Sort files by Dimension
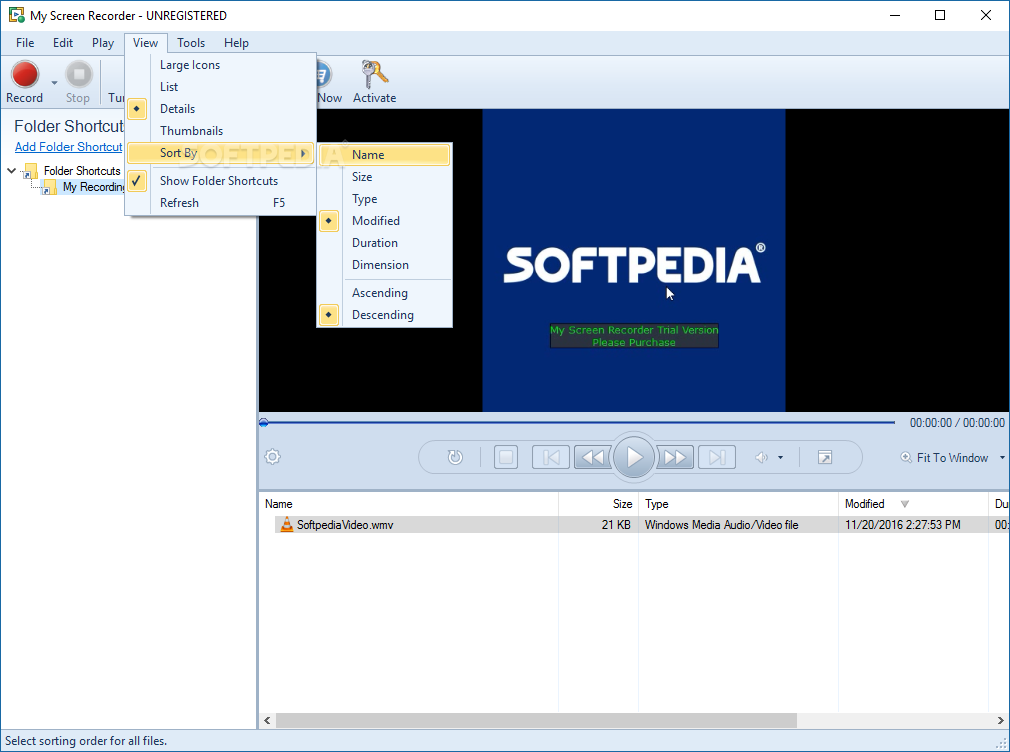This screenshot has width=1010, height=752. (x=385, y=265)
